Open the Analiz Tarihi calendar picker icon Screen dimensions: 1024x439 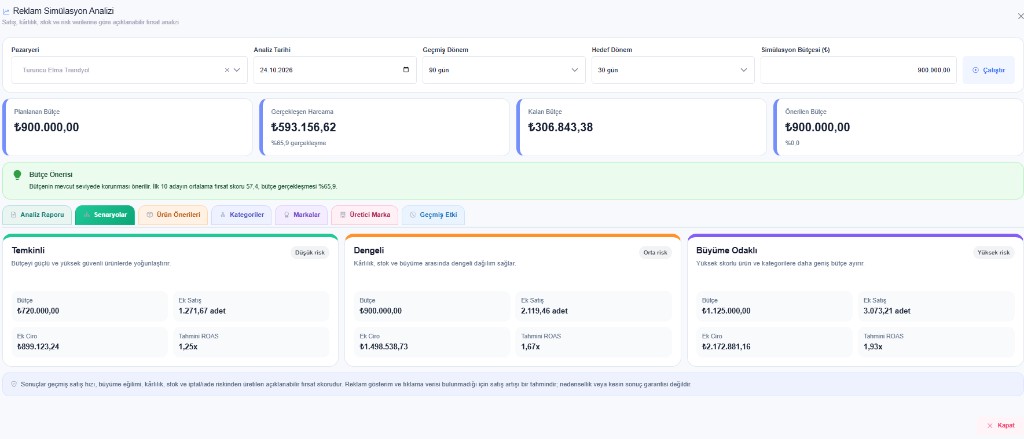406,70
